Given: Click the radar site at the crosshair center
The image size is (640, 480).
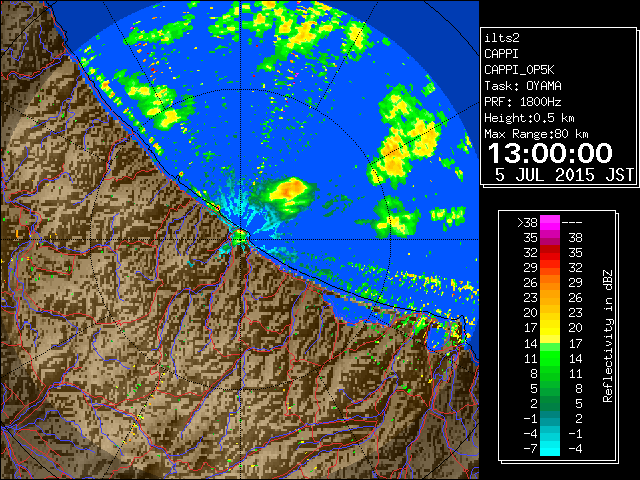Looking at the screenshot, I should tap(241, 239).
